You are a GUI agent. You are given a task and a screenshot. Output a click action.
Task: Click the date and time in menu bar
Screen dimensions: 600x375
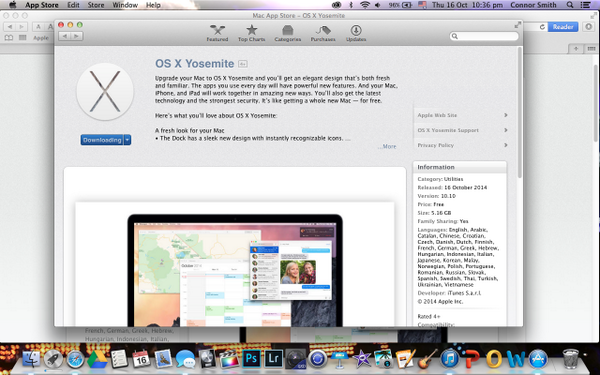pos(467,5)
